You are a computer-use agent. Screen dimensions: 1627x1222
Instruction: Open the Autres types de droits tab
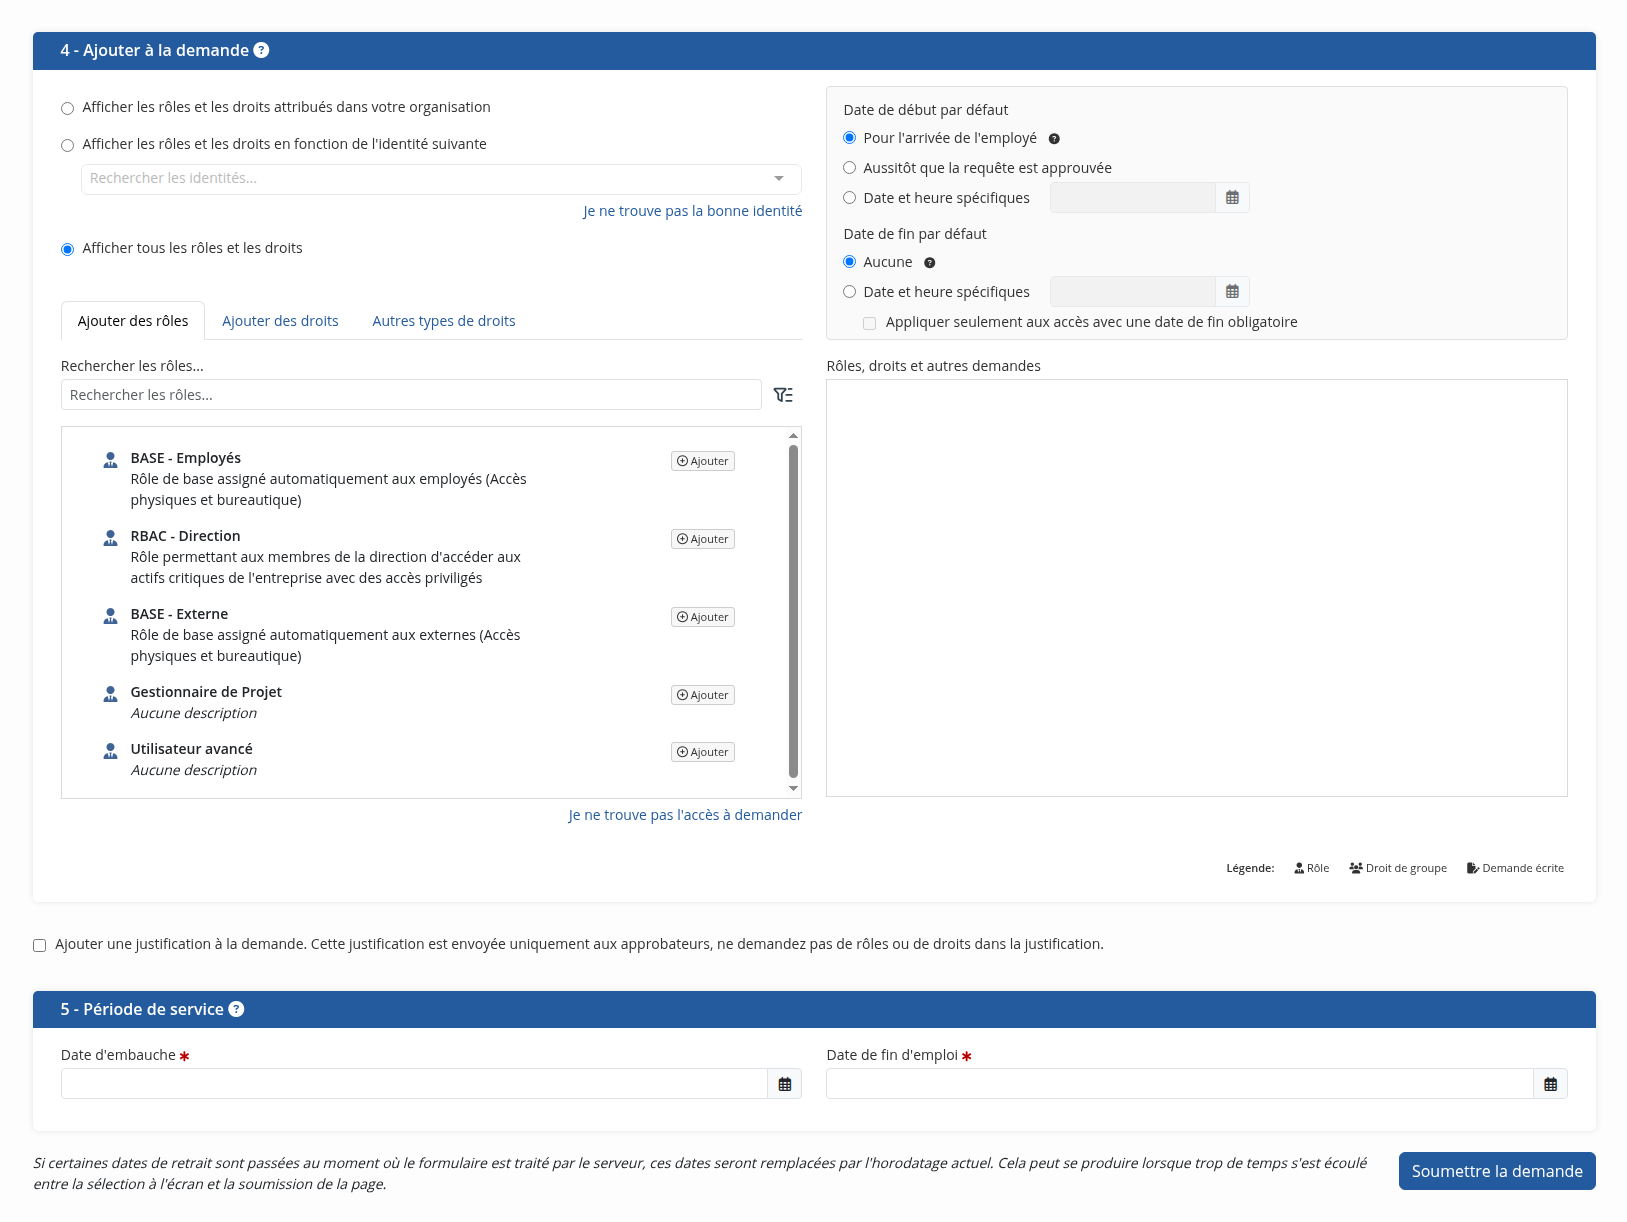[444, 321]
